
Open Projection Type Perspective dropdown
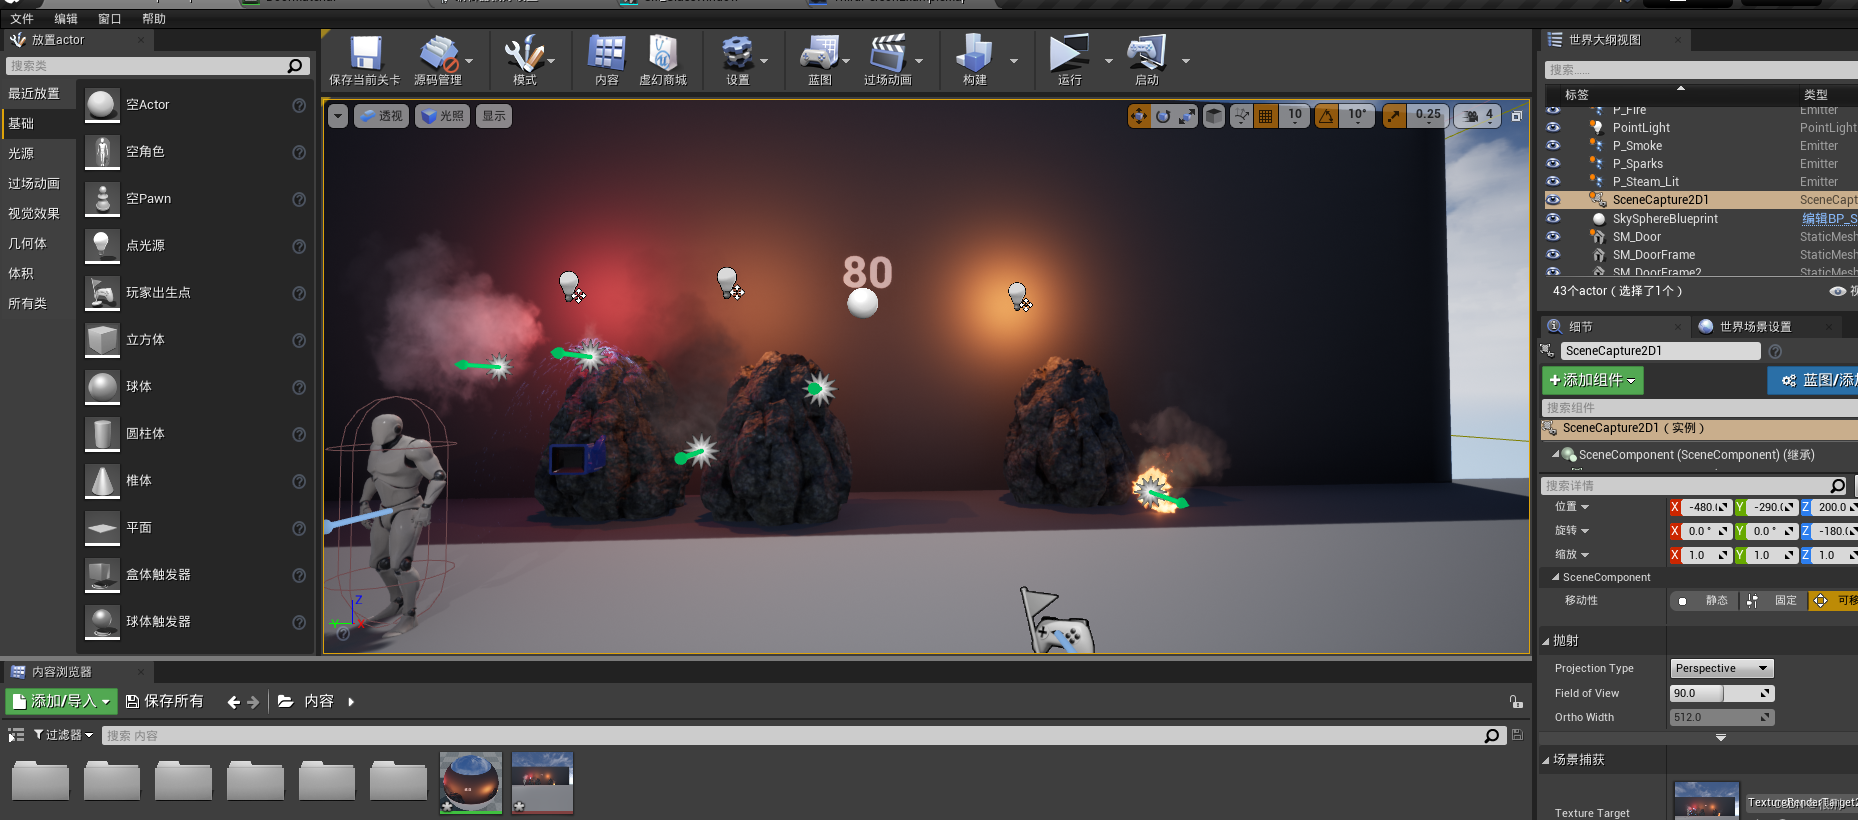click(1722, 668)
